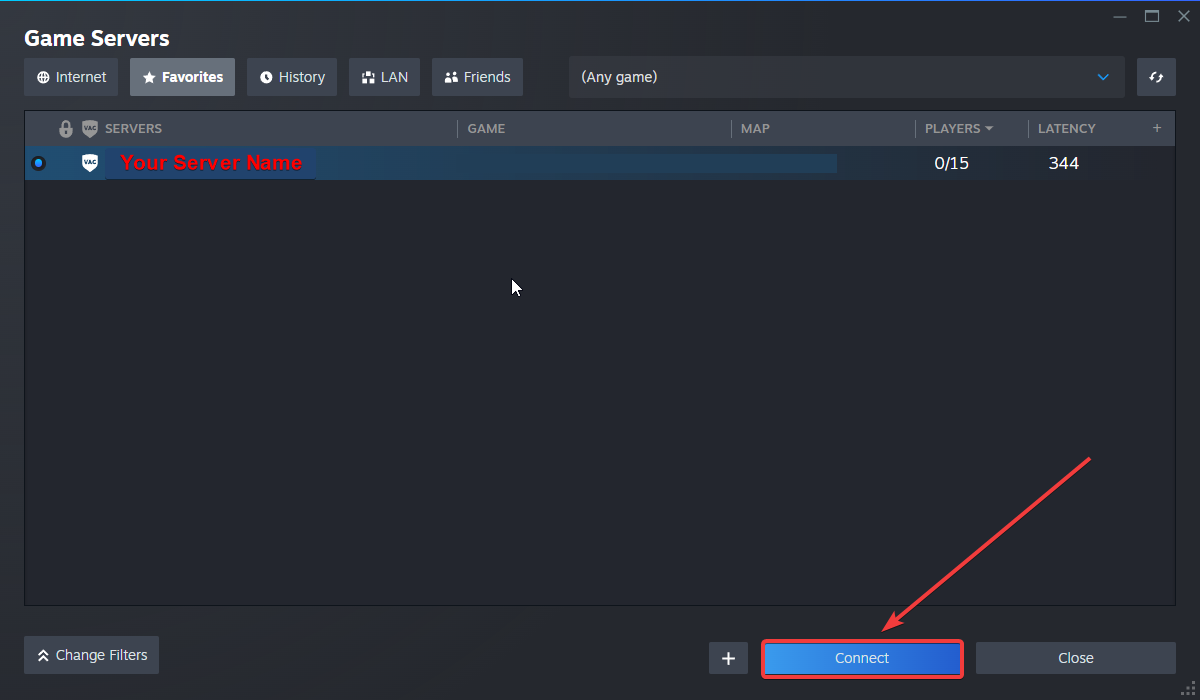Click the window resize grip in the corner

[1189, 689]
